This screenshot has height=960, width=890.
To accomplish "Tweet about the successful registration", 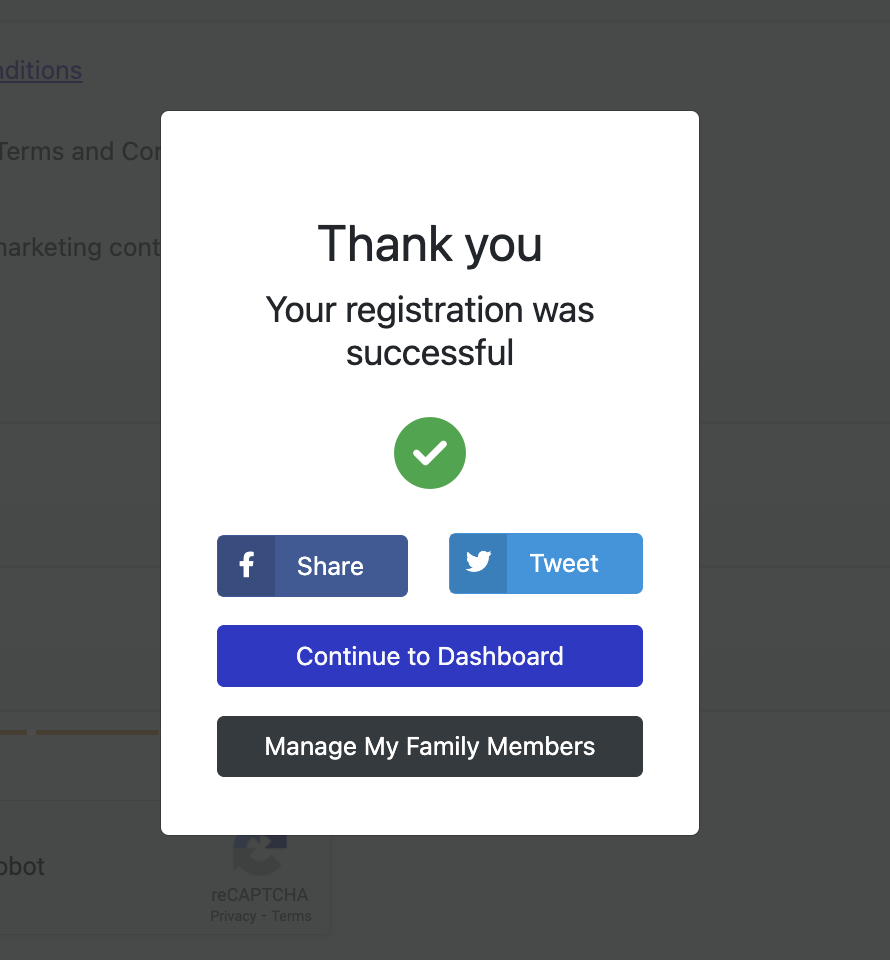I will (x=546, y=563).
